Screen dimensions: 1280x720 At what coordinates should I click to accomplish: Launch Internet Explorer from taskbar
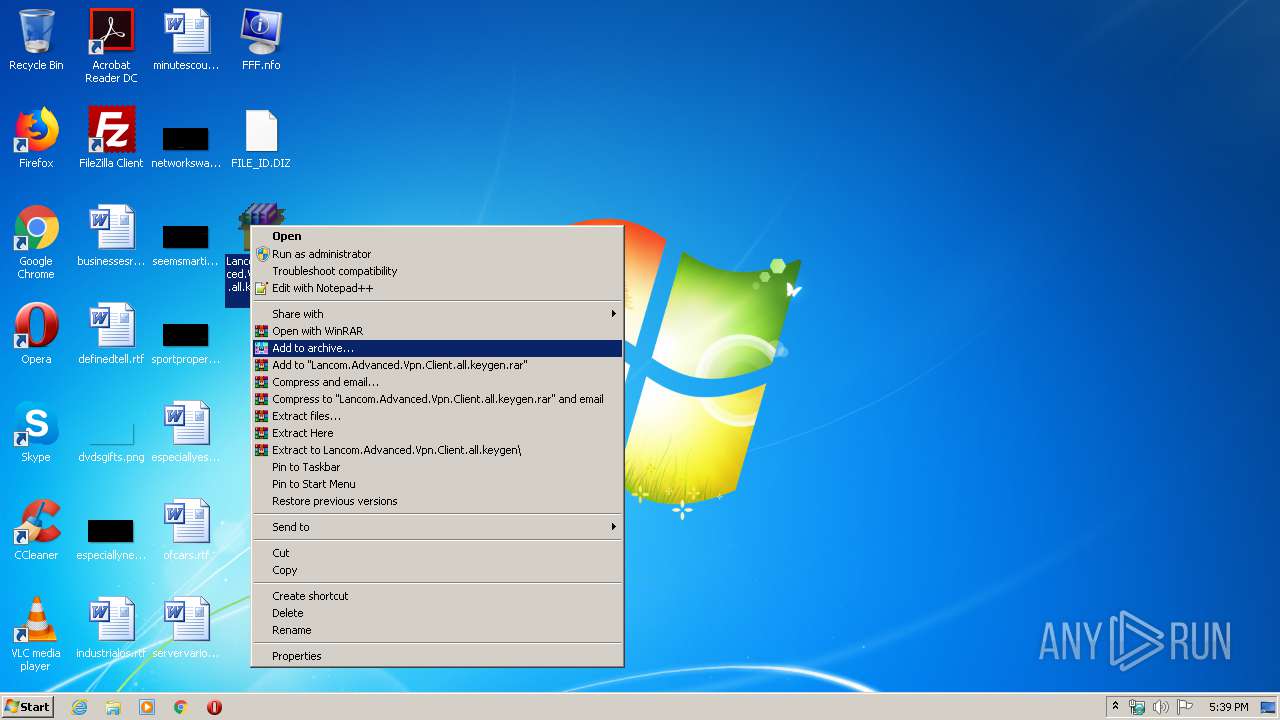[79, 707]
